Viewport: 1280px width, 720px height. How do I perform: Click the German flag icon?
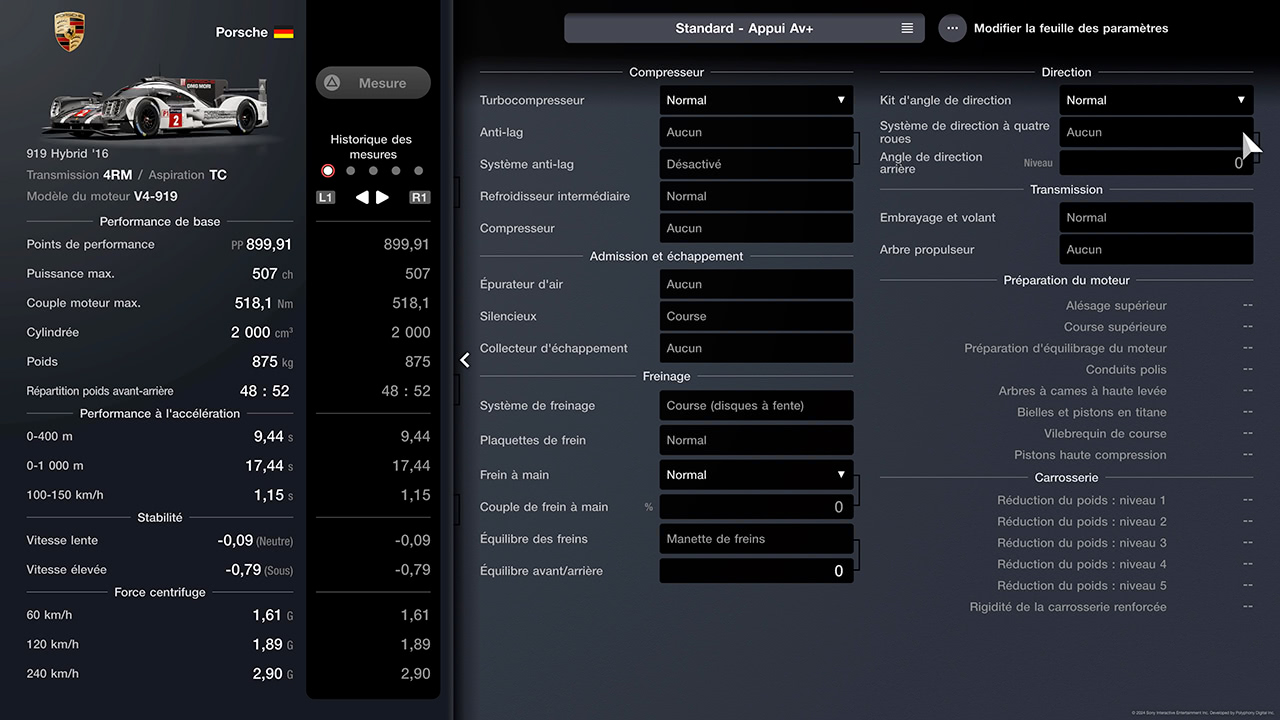point(283,32)
